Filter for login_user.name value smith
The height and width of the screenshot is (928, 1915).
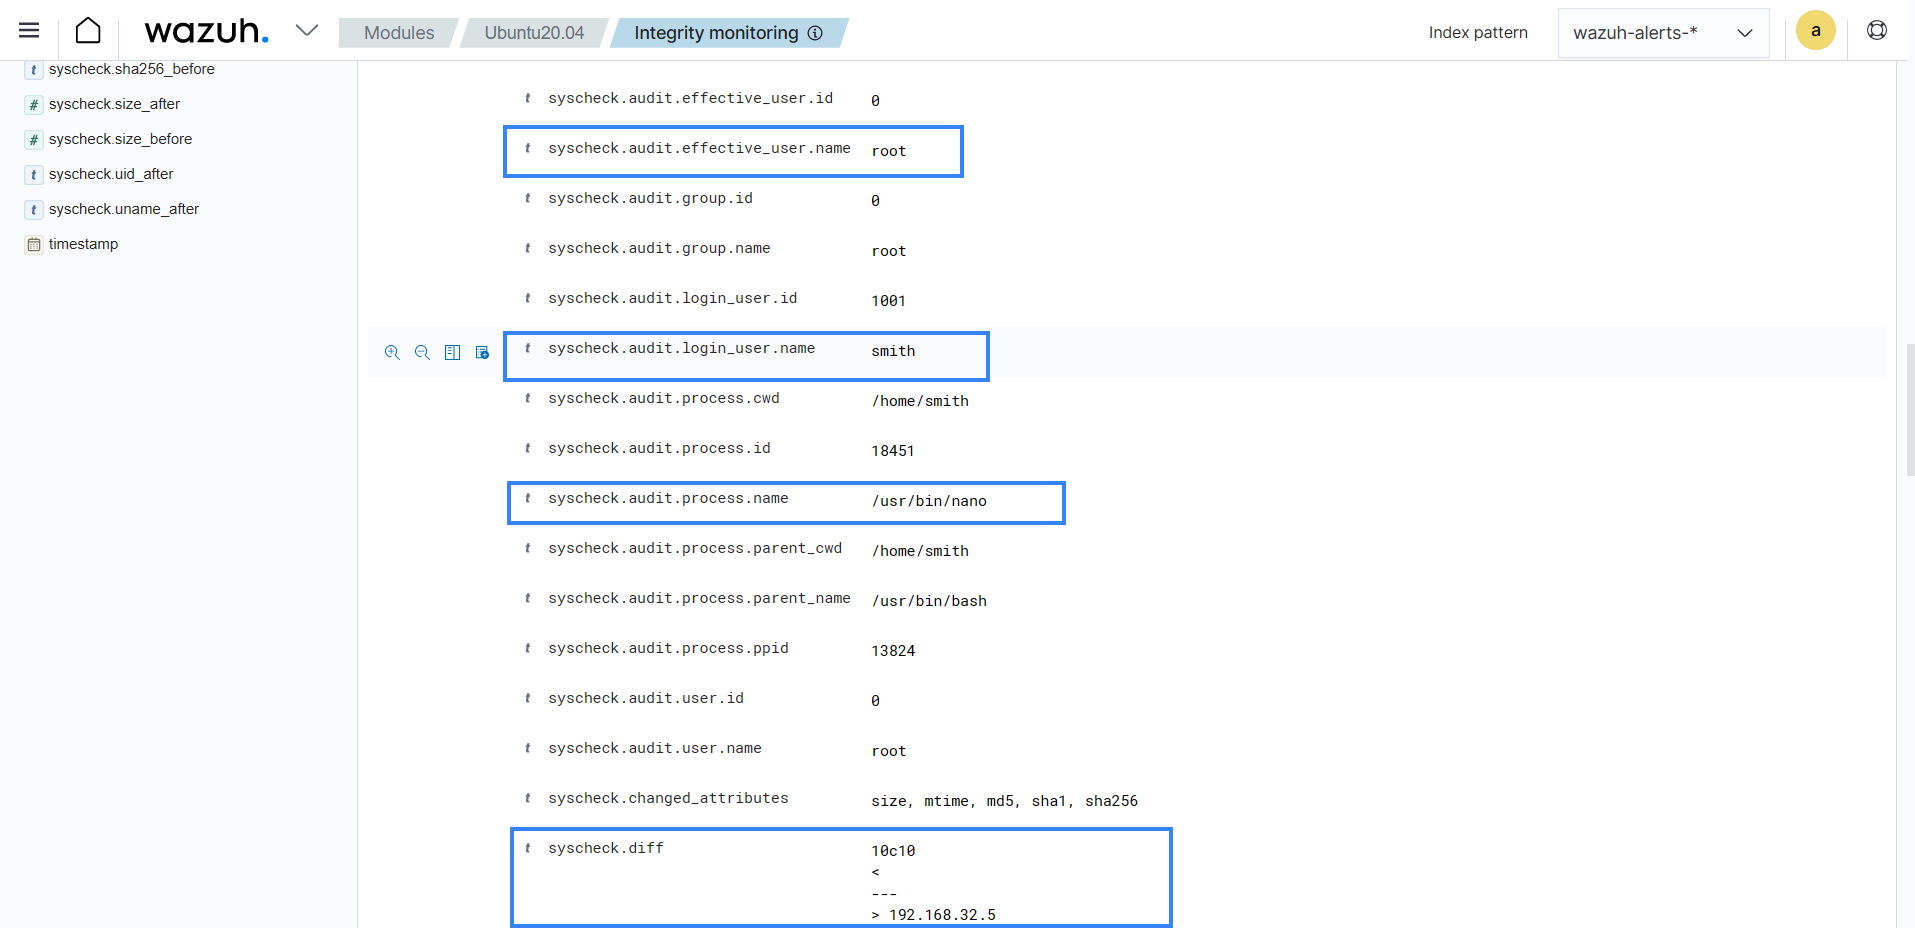[x=392, y=352]
